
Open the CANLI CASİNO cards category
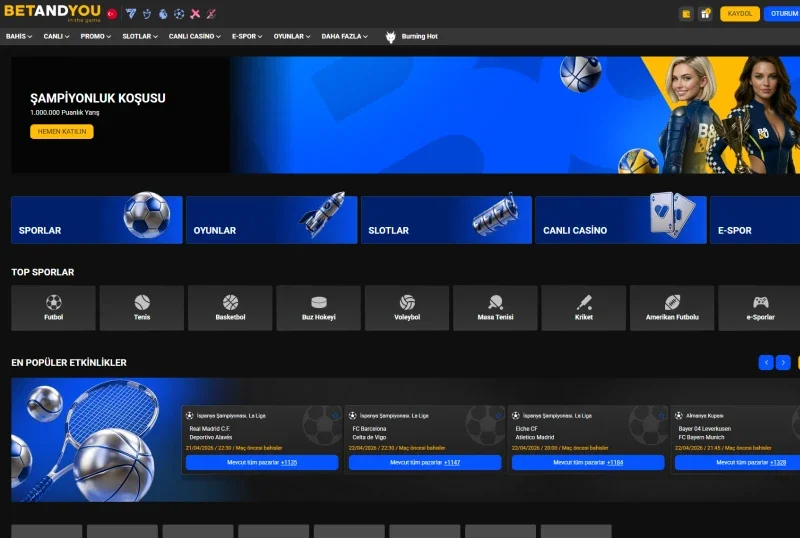pos(621,220)
